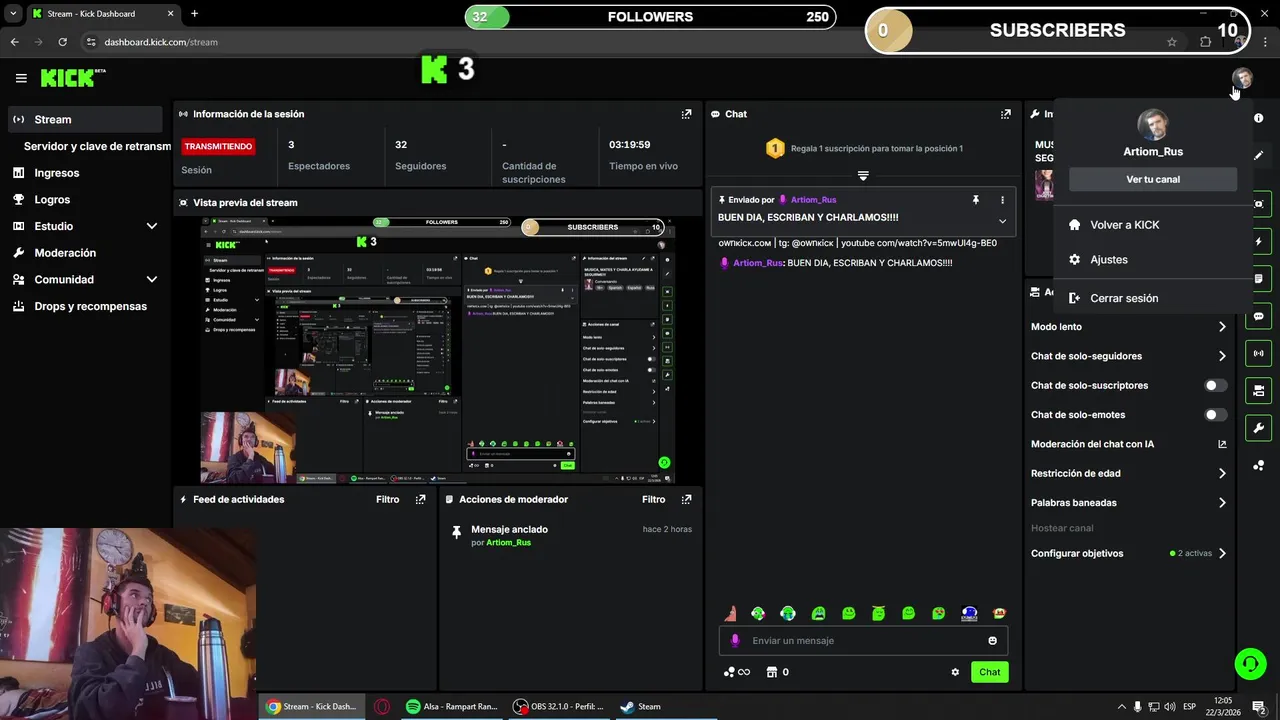Open Steam from the Windows taskbar
This screenshot has height=720, width=1280.
click(640, 706)
